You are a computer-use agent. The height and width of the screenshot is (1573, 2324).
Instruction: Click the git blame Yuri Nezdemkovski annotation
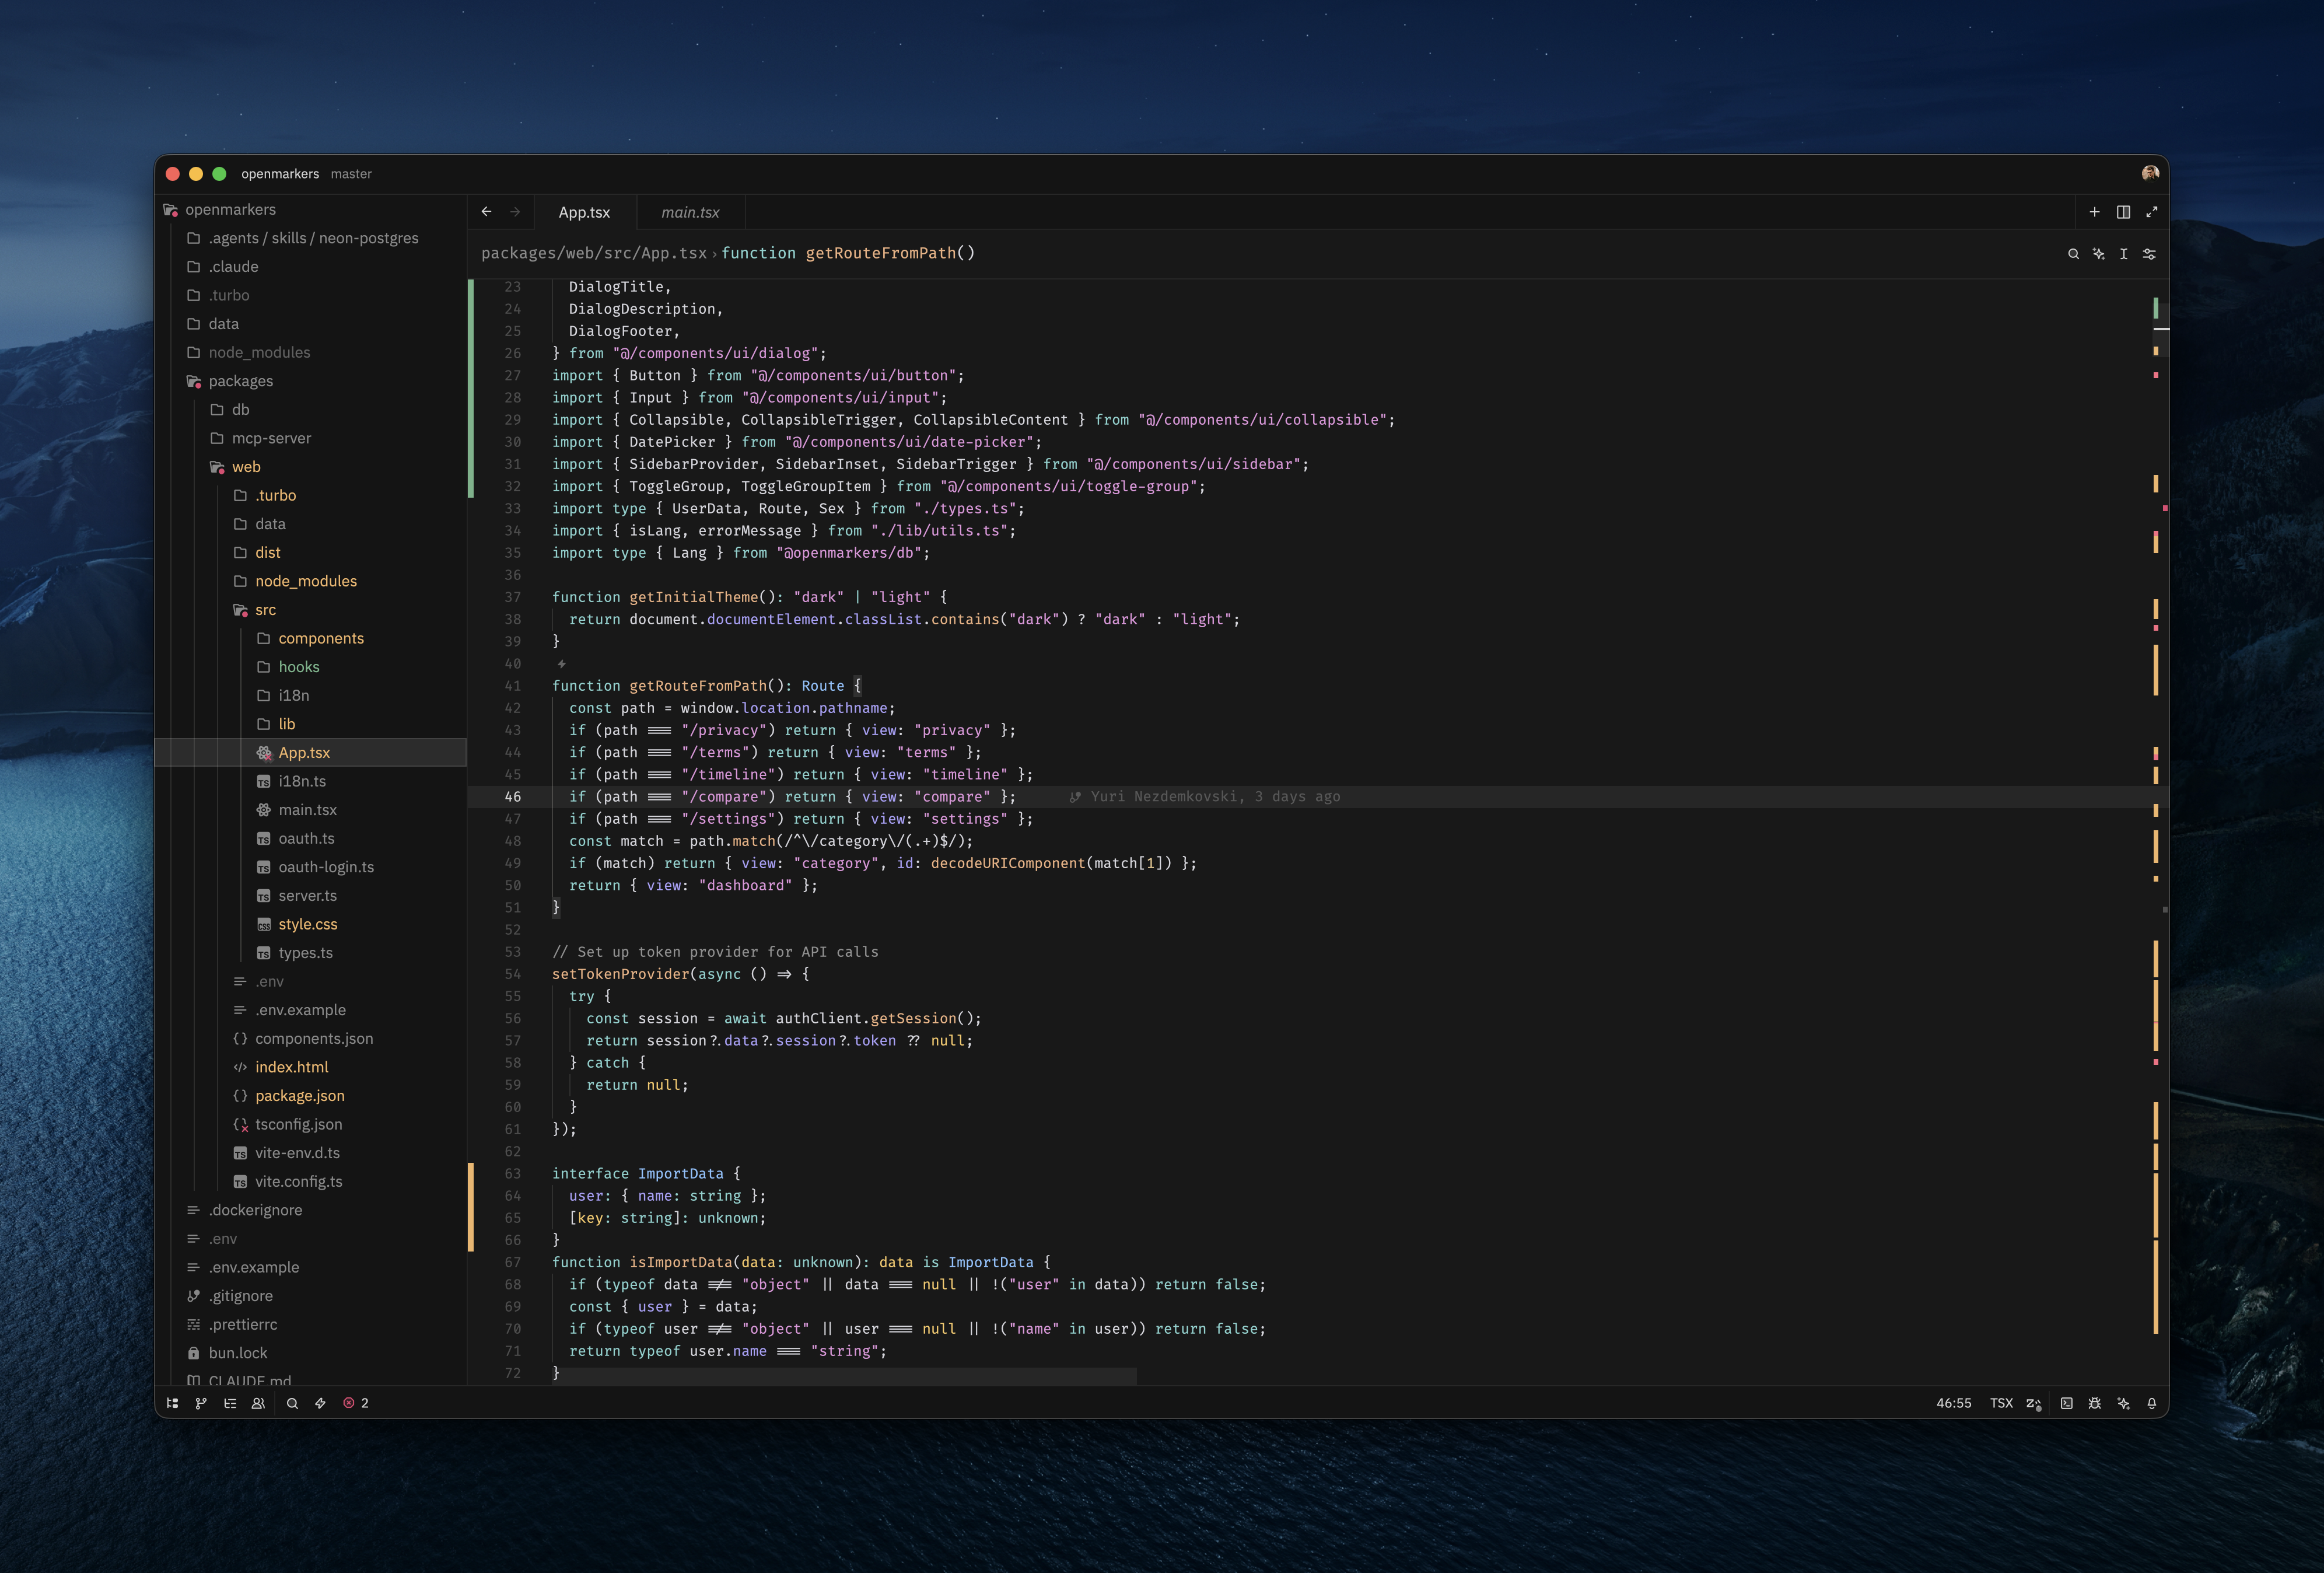pyautogui.click(x=1205, y=797)
